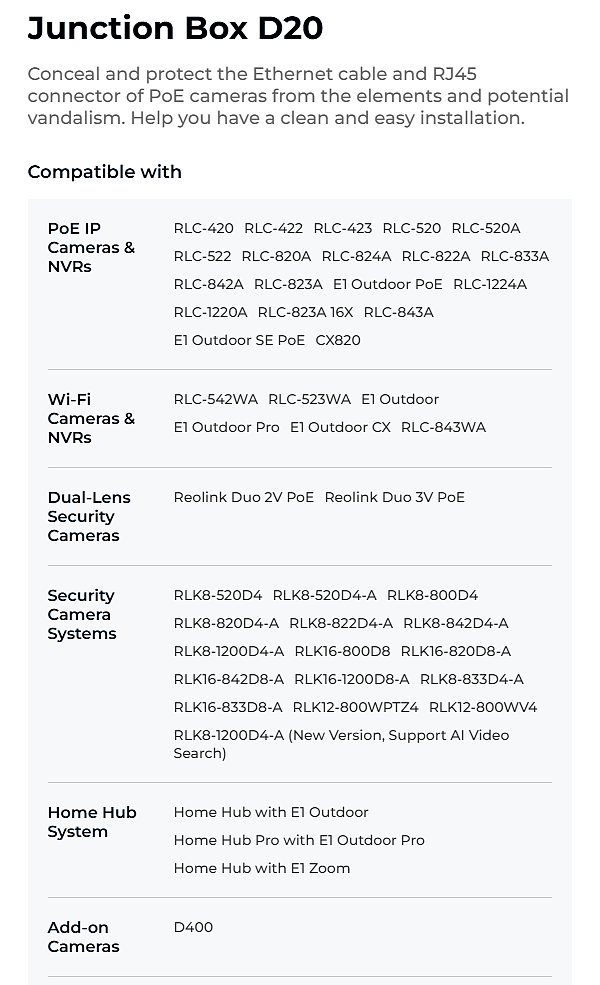Select the RLK12-800WPTZ4 system link
Viewport: 600px width, 985px height.
356,707
